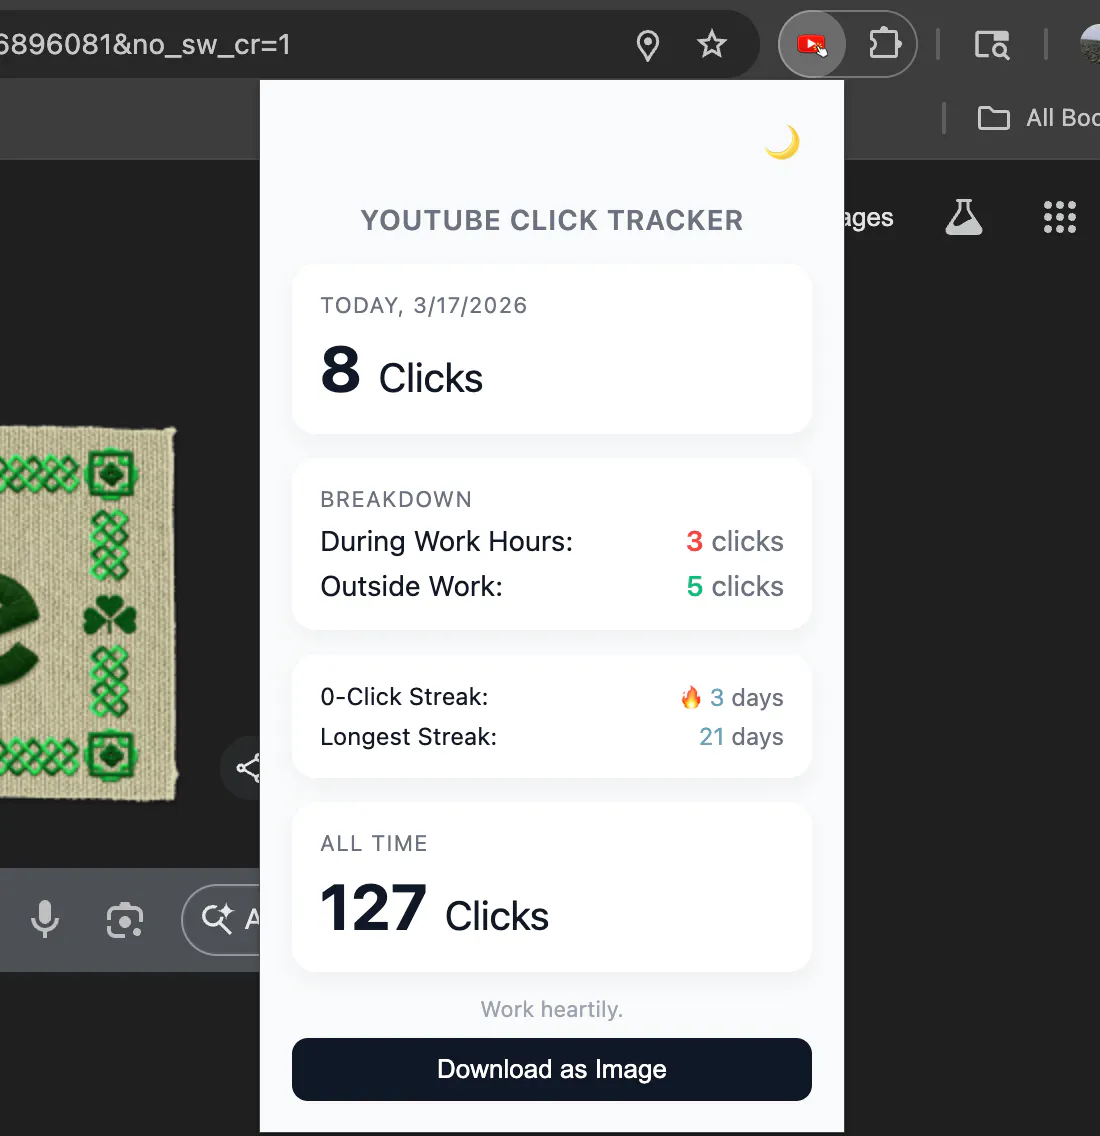The width and height of the screenshot is (1100, 1136).
Task: Toggle dark mode with the moon icon
Action: (x=783, y=142)
